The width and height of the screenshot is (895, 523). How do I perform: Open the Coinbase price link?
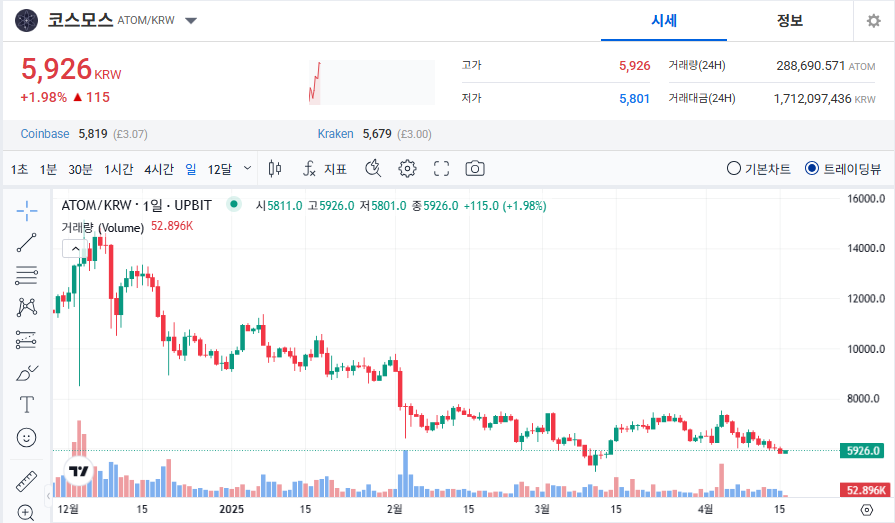click(45, 134)
